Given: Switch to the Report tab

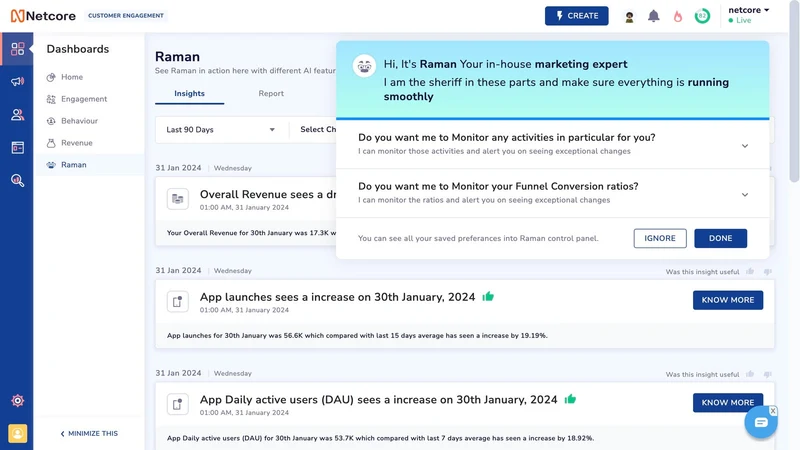Looking at the screenshot, I should (x=271, y=93).
